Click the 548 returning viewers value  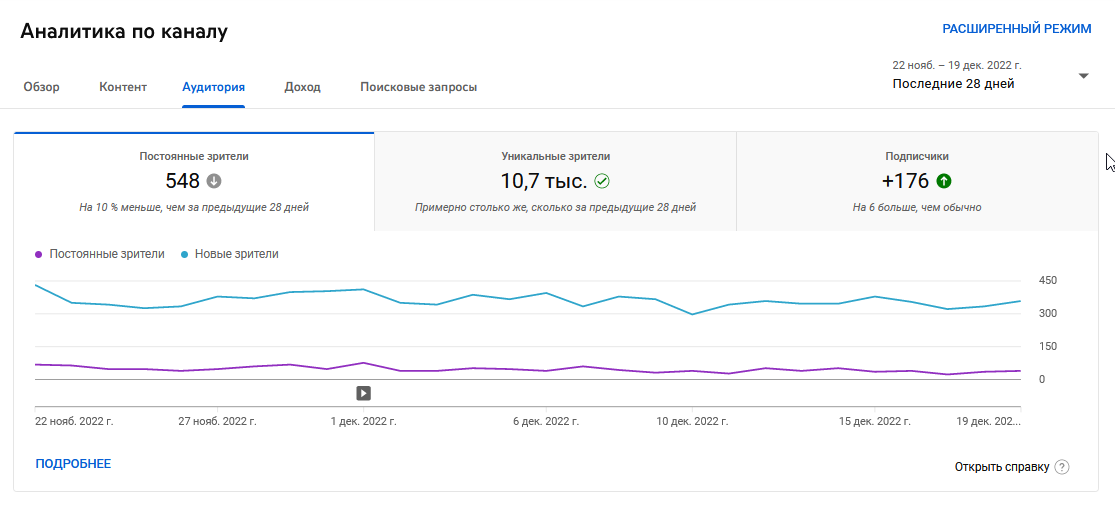click(183, 181)
